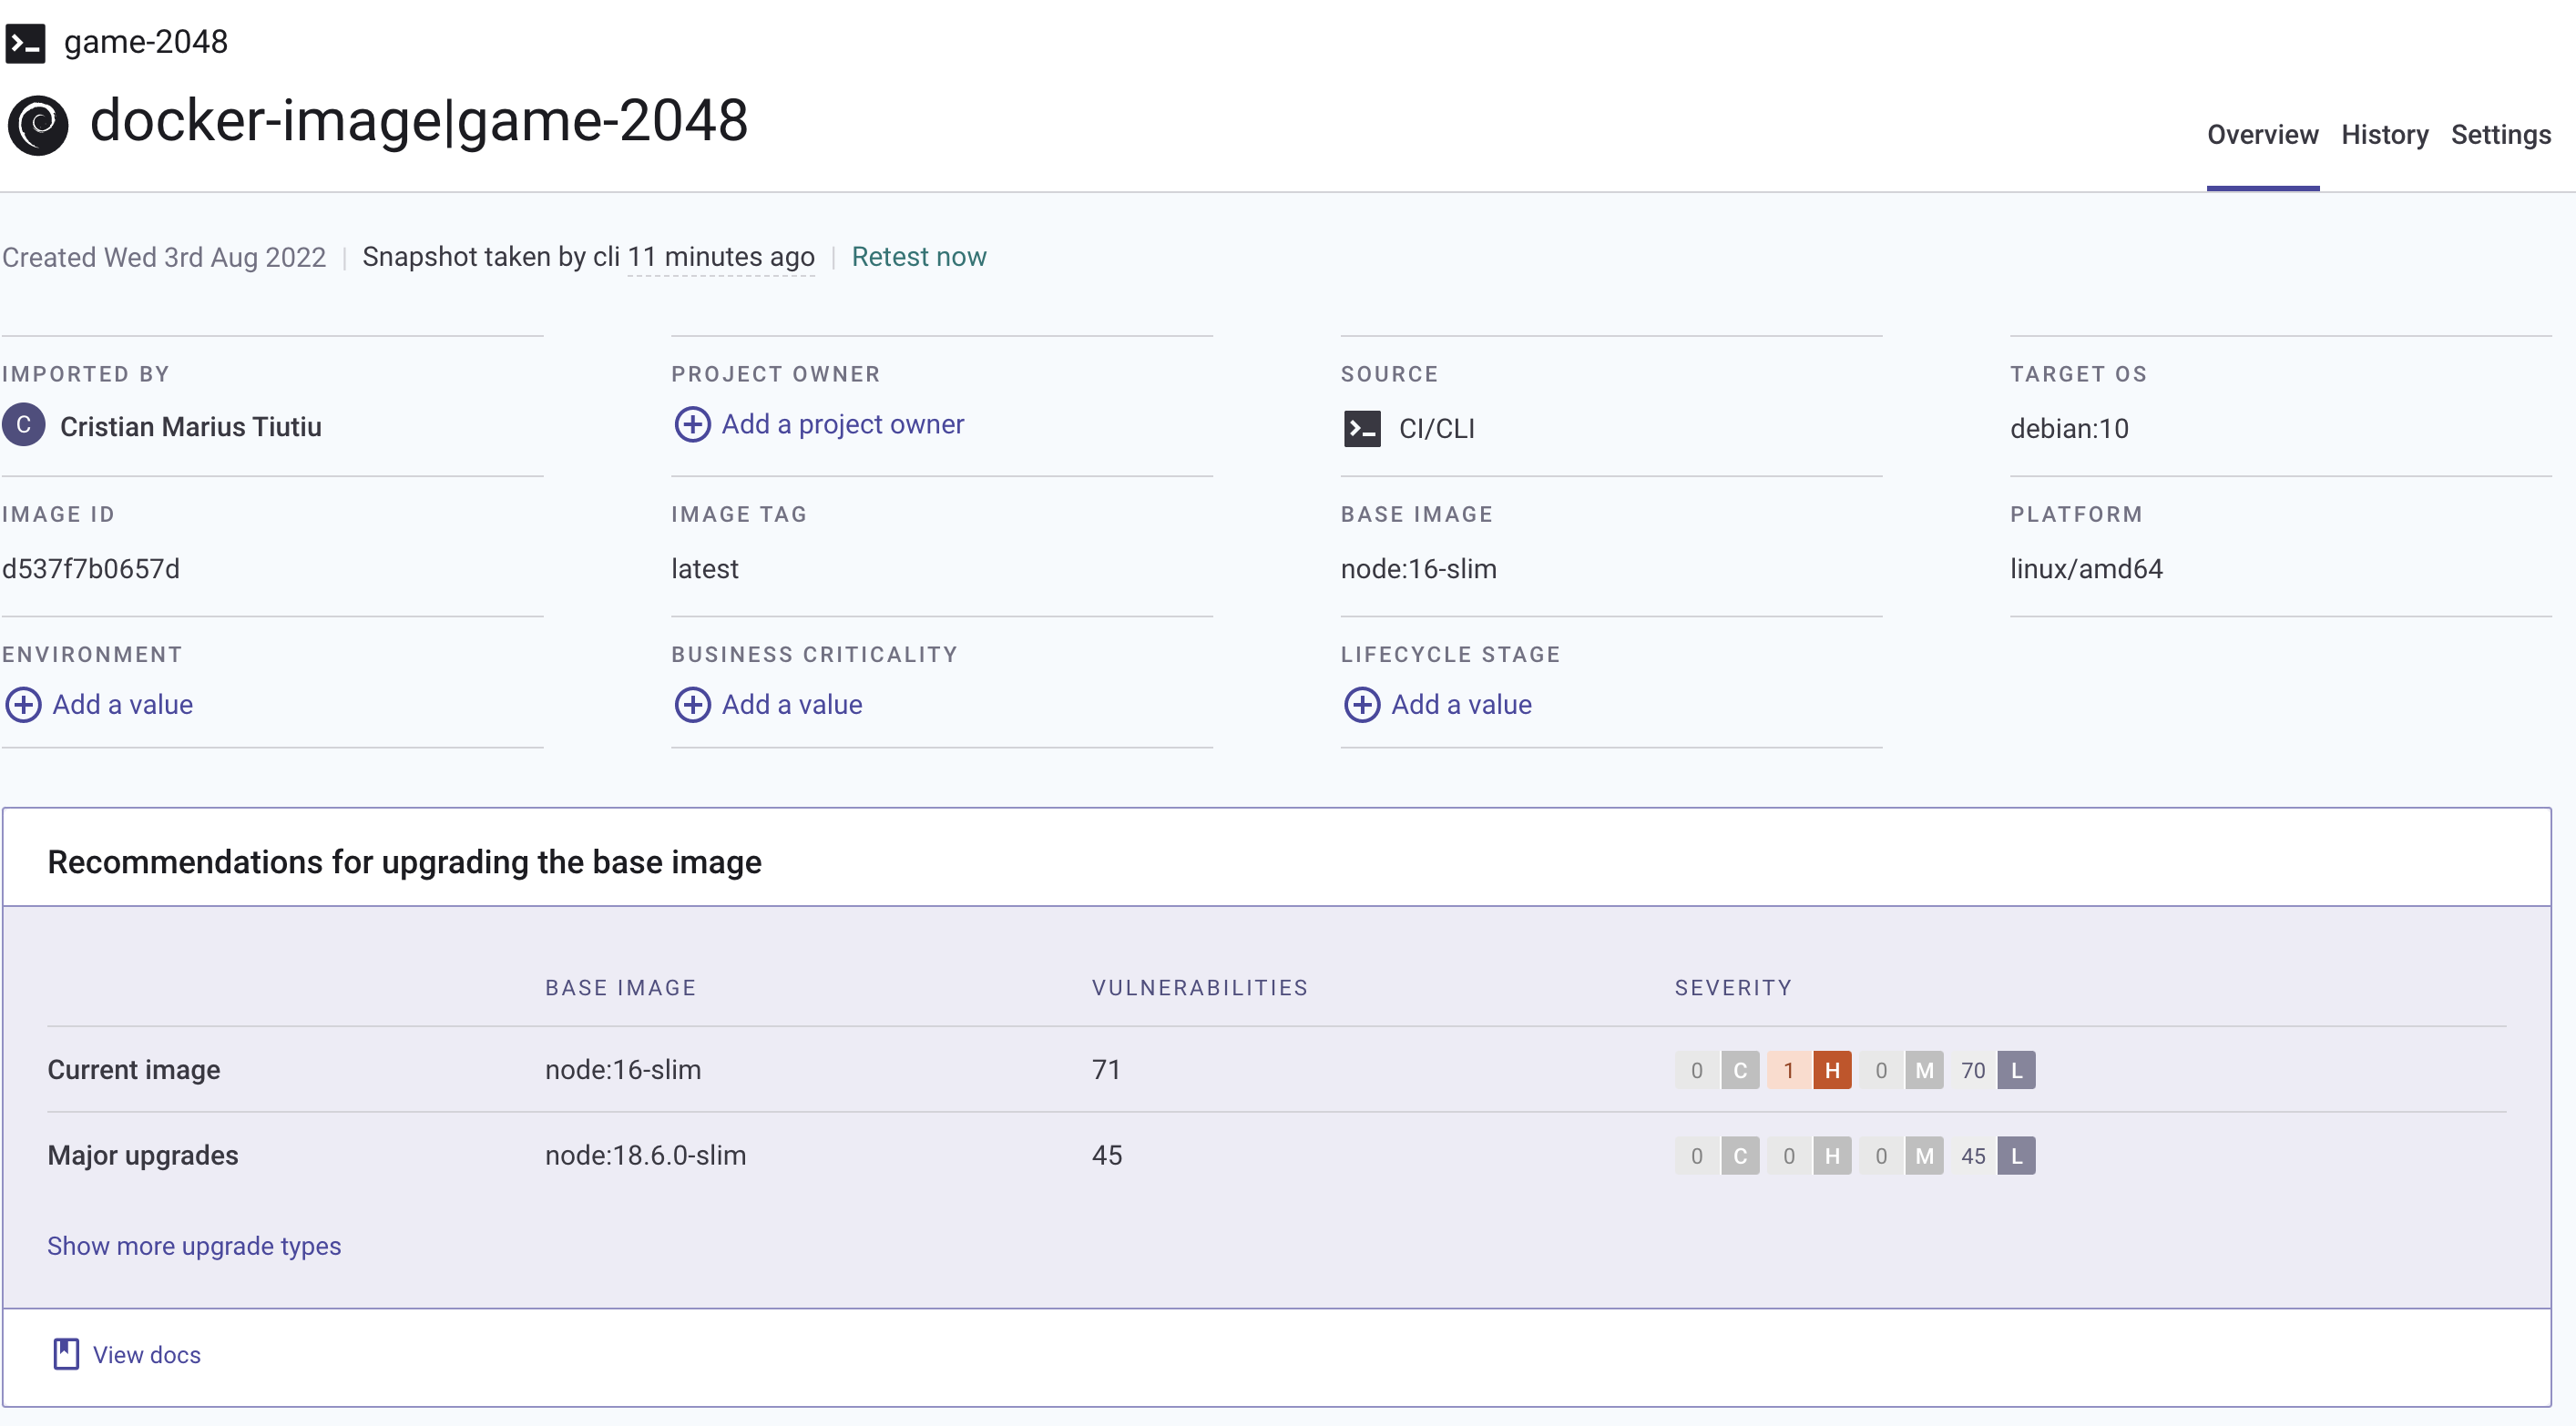Click the 11 minutes ago timestamp
The width and height of the screenshot is (2576, 1426).
[x=720, y=257]
